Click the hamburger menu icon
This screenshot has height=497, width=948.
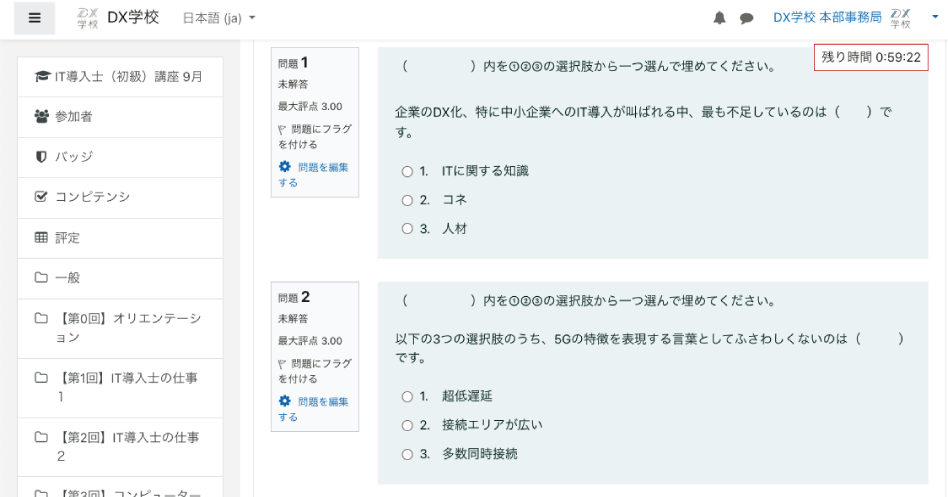pyautogui.click(x=35, y=19)
